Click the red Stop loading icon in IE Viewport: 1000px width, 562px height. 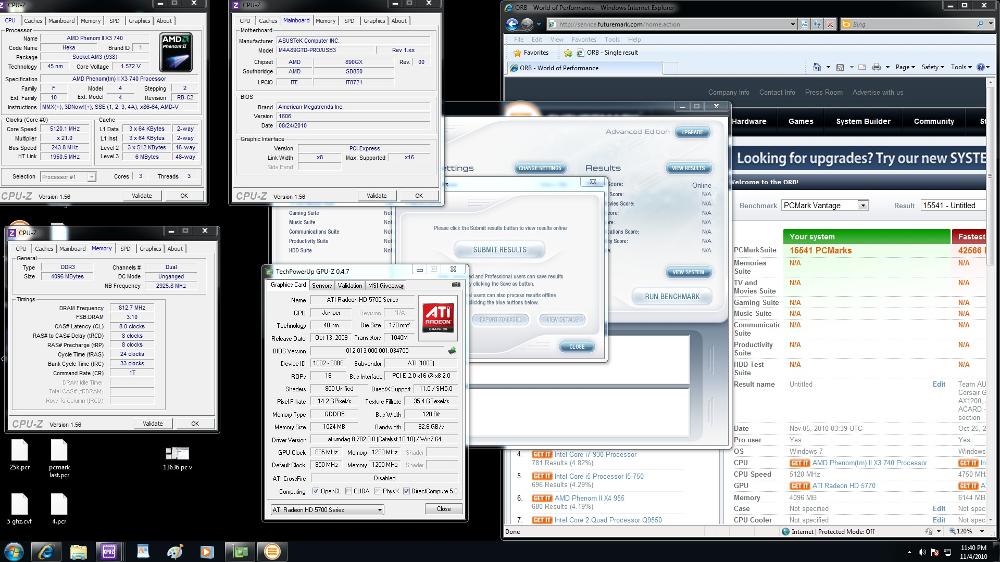pos(830,24)
